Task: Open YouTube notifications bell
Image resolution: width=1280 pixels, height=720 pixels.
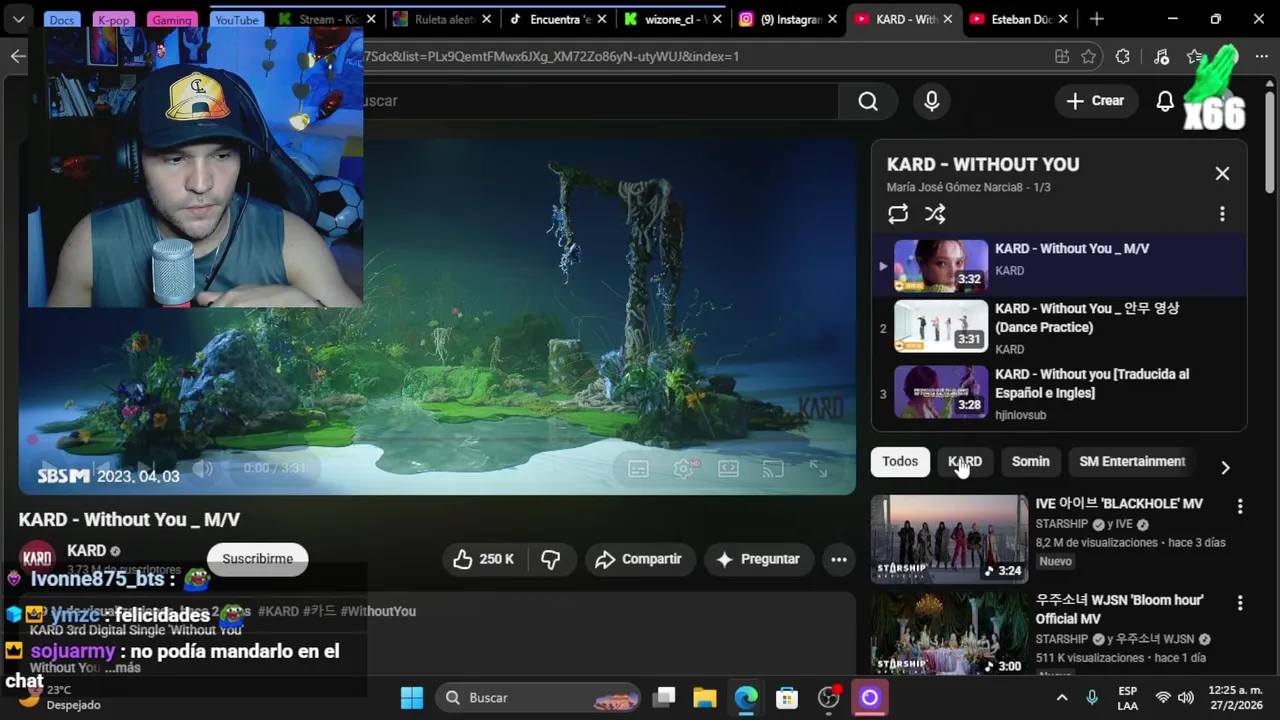Action: (x=1165, y=101)
